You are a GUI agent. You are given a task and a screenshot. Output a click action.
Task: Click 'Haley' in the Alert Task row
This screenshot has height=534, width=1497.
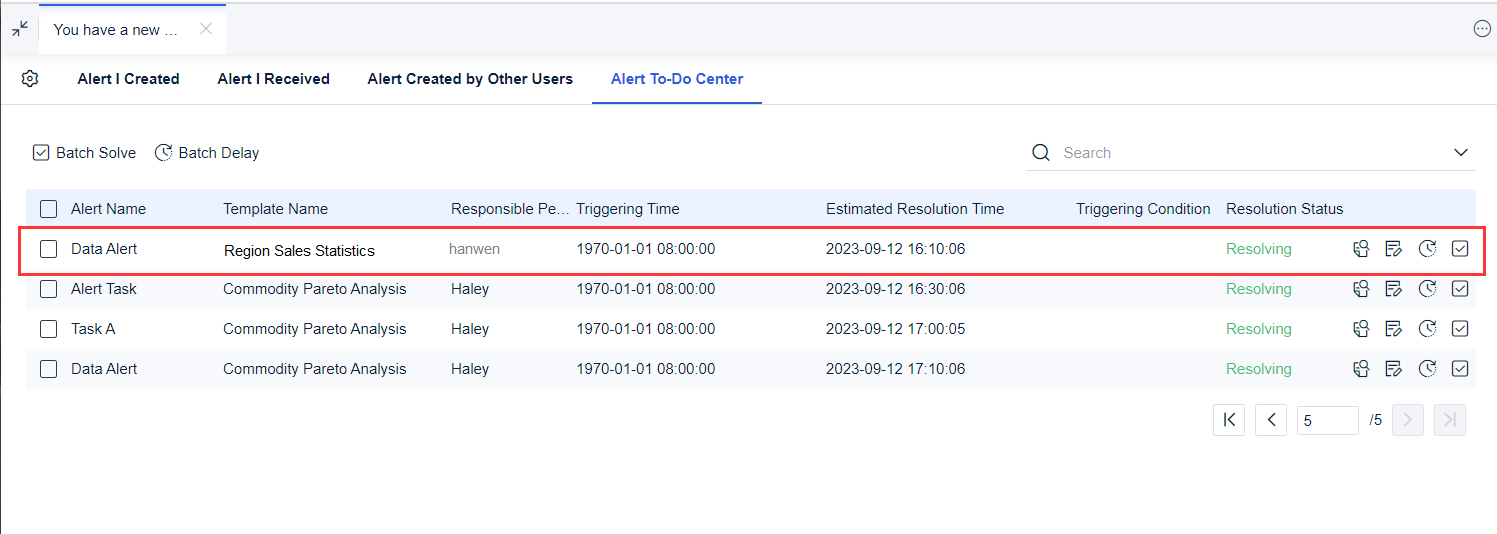470,289
